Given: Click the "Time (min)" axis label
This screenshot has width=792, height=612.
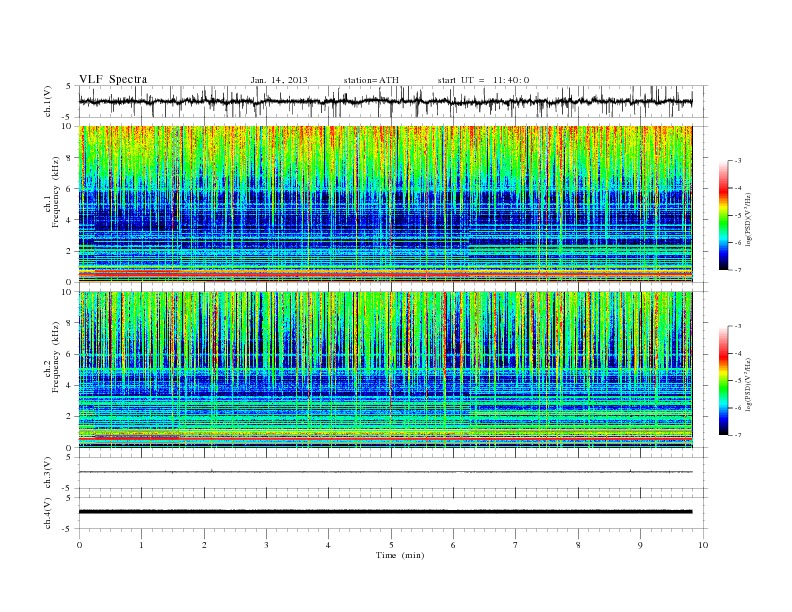Looking at the screenshot, I should [400, 555].
